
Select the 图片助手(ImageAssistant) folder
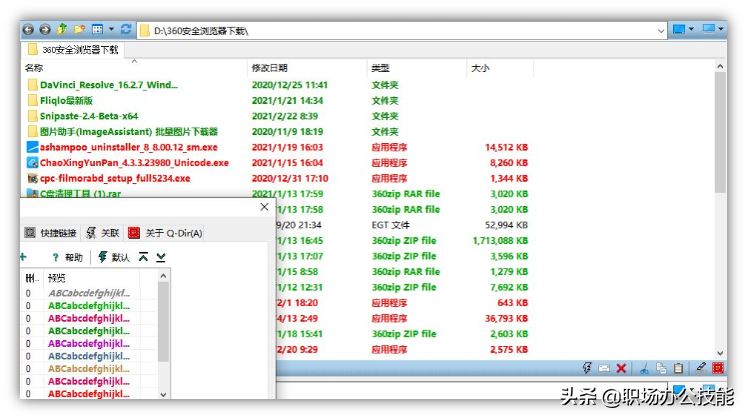point(129,131)
